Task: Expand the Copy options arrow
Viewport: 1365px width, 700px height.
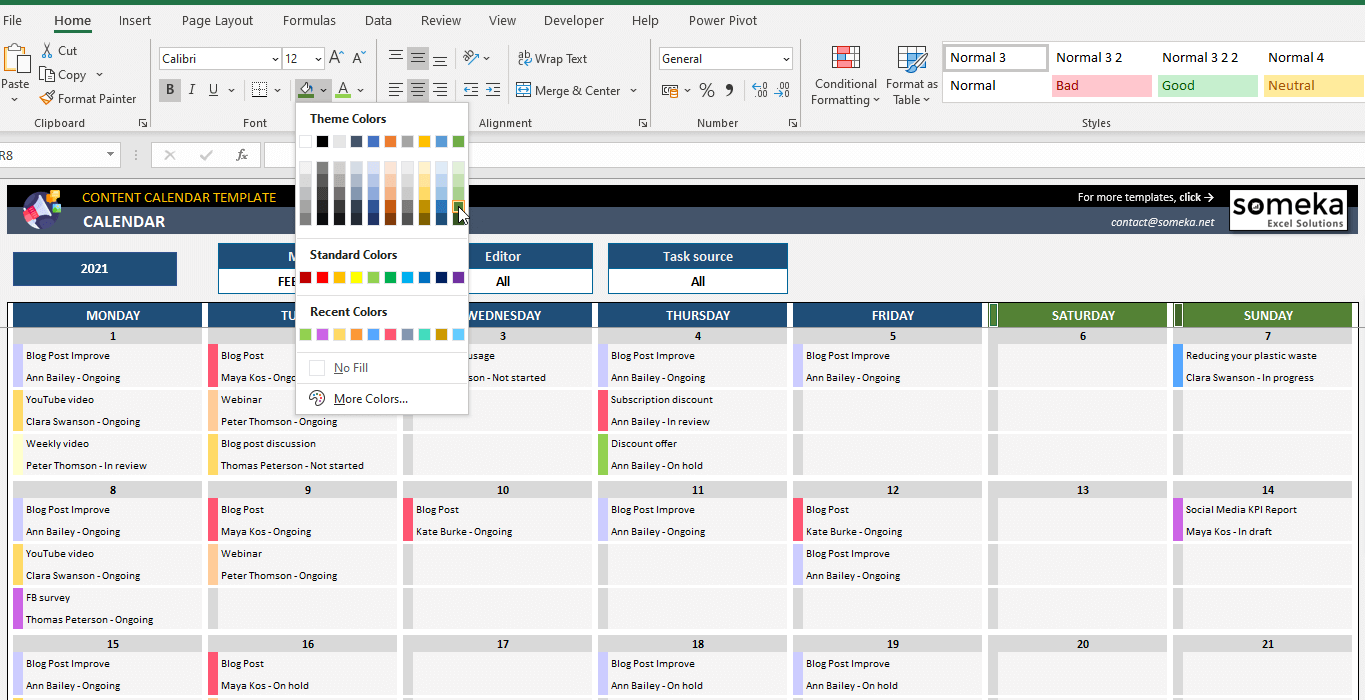Action: [99, 75]
